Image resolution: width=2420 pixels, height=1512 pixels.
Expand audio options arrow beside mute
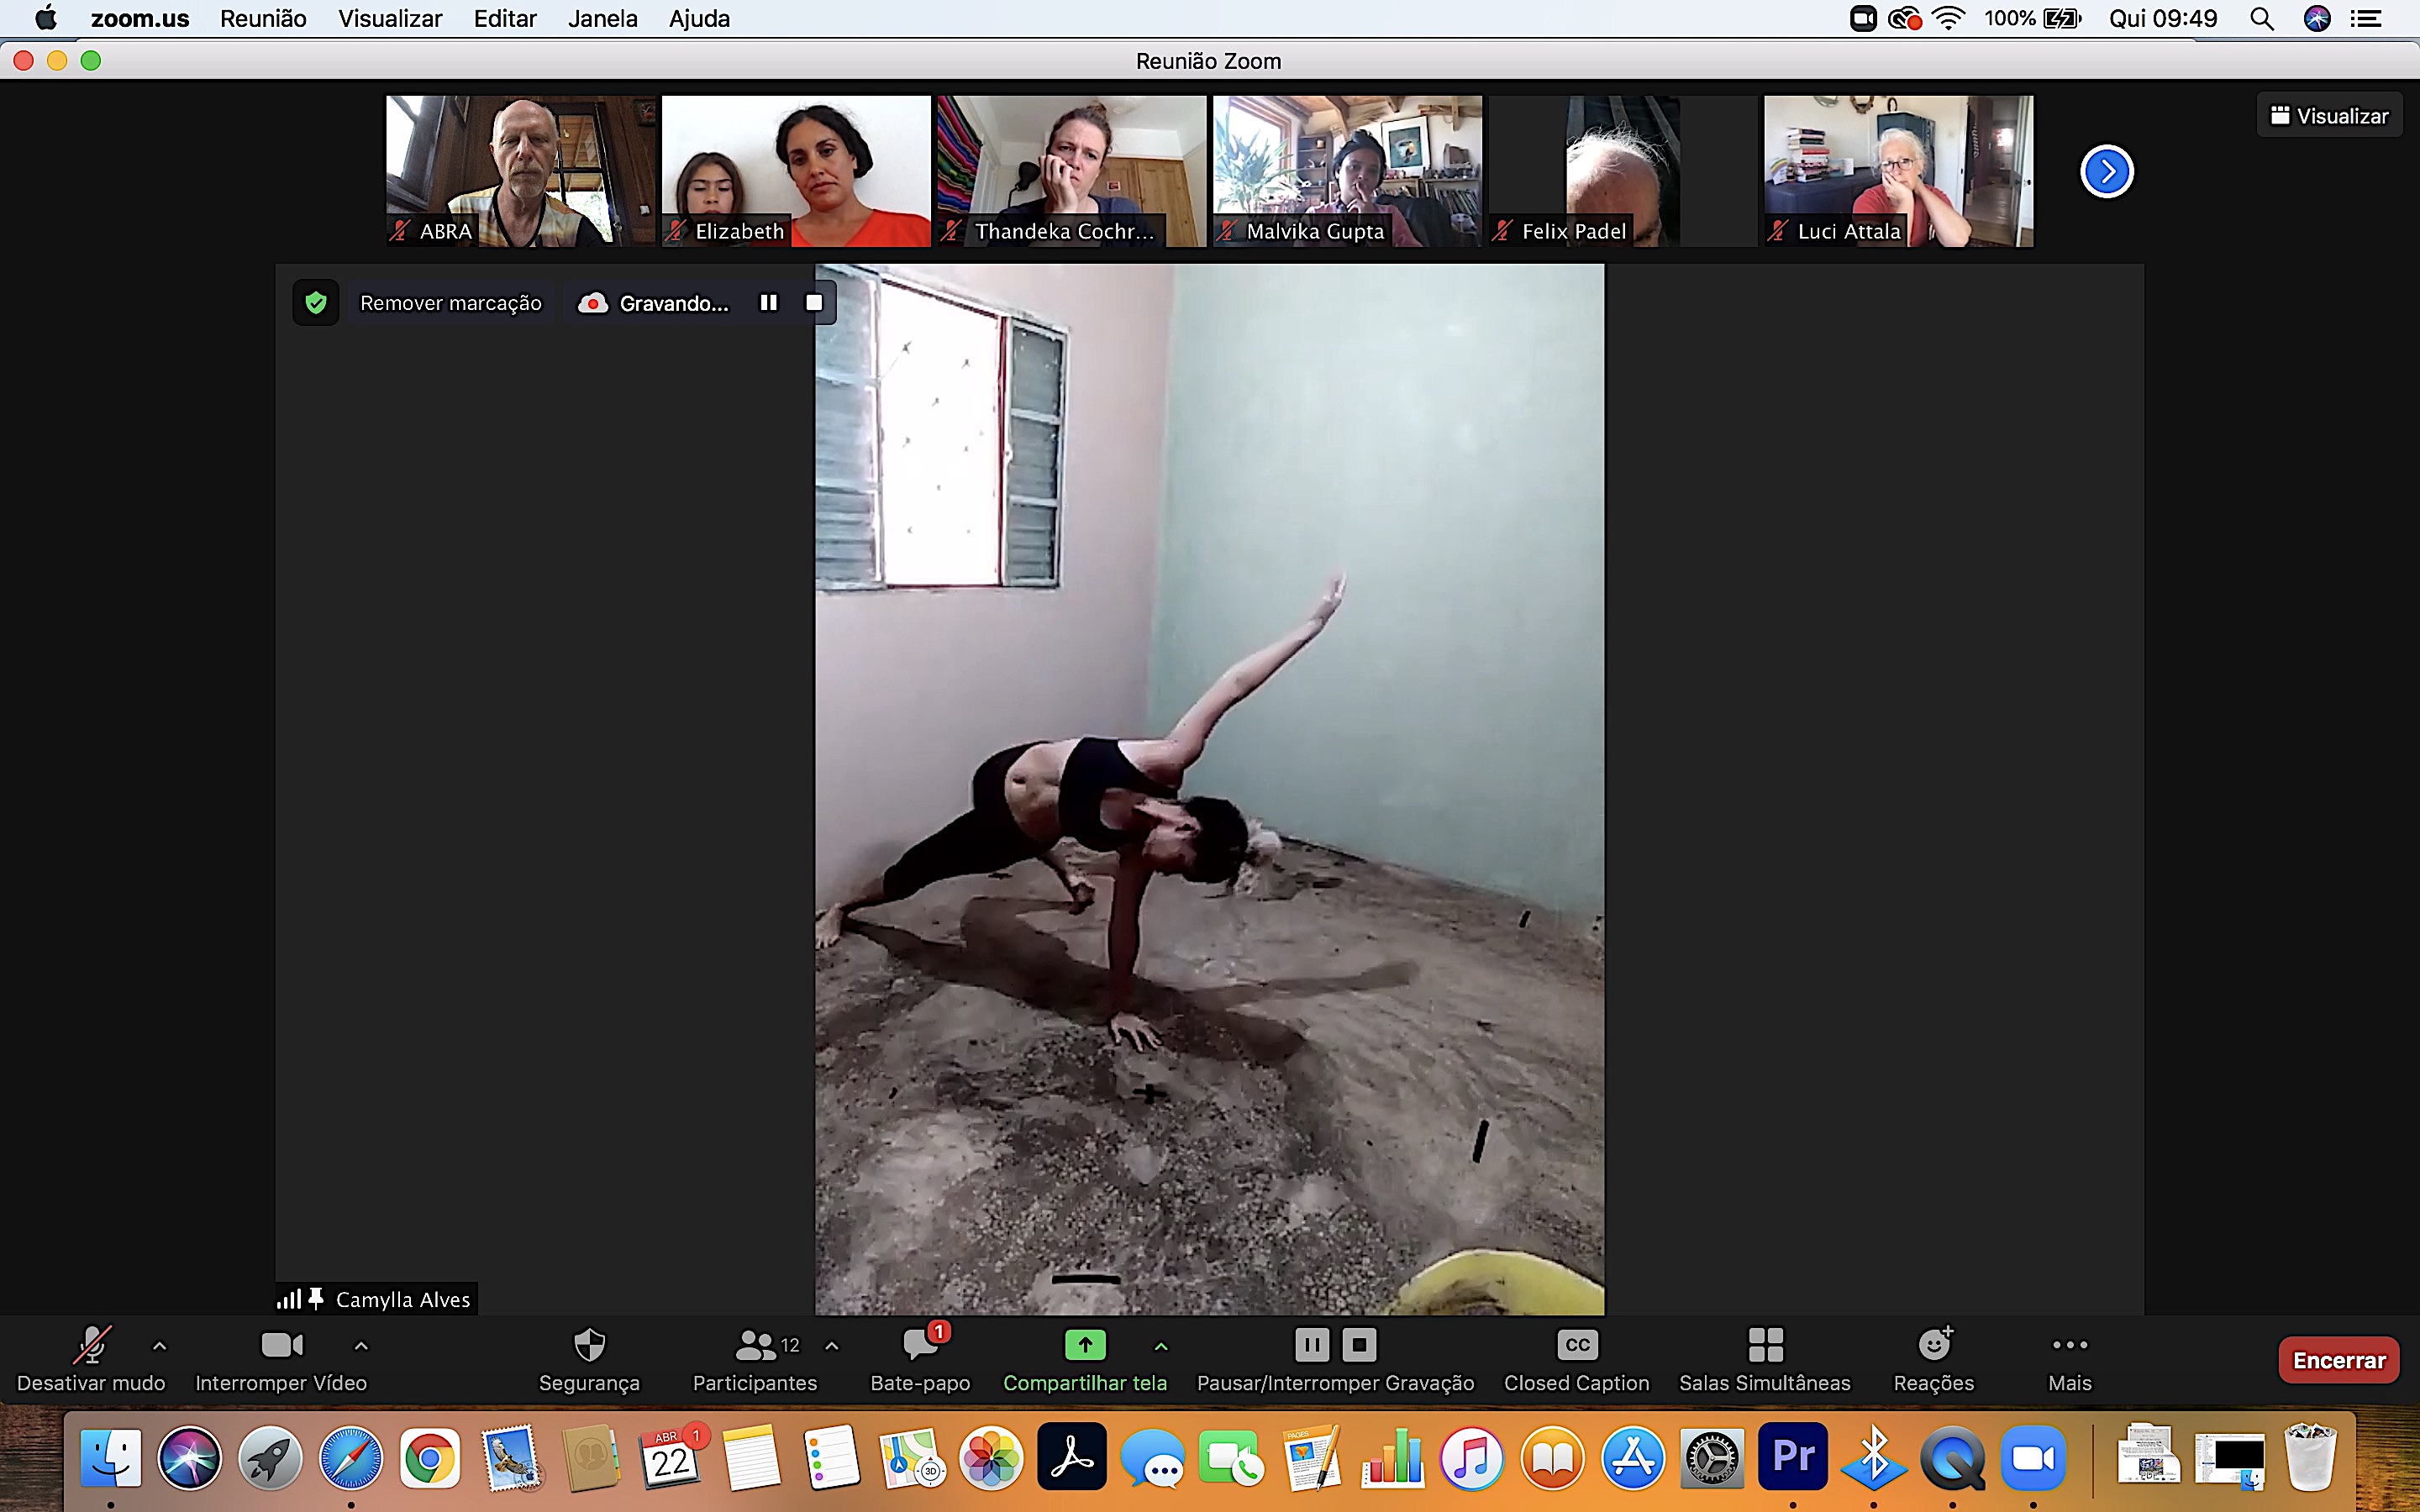(159, 1346)
